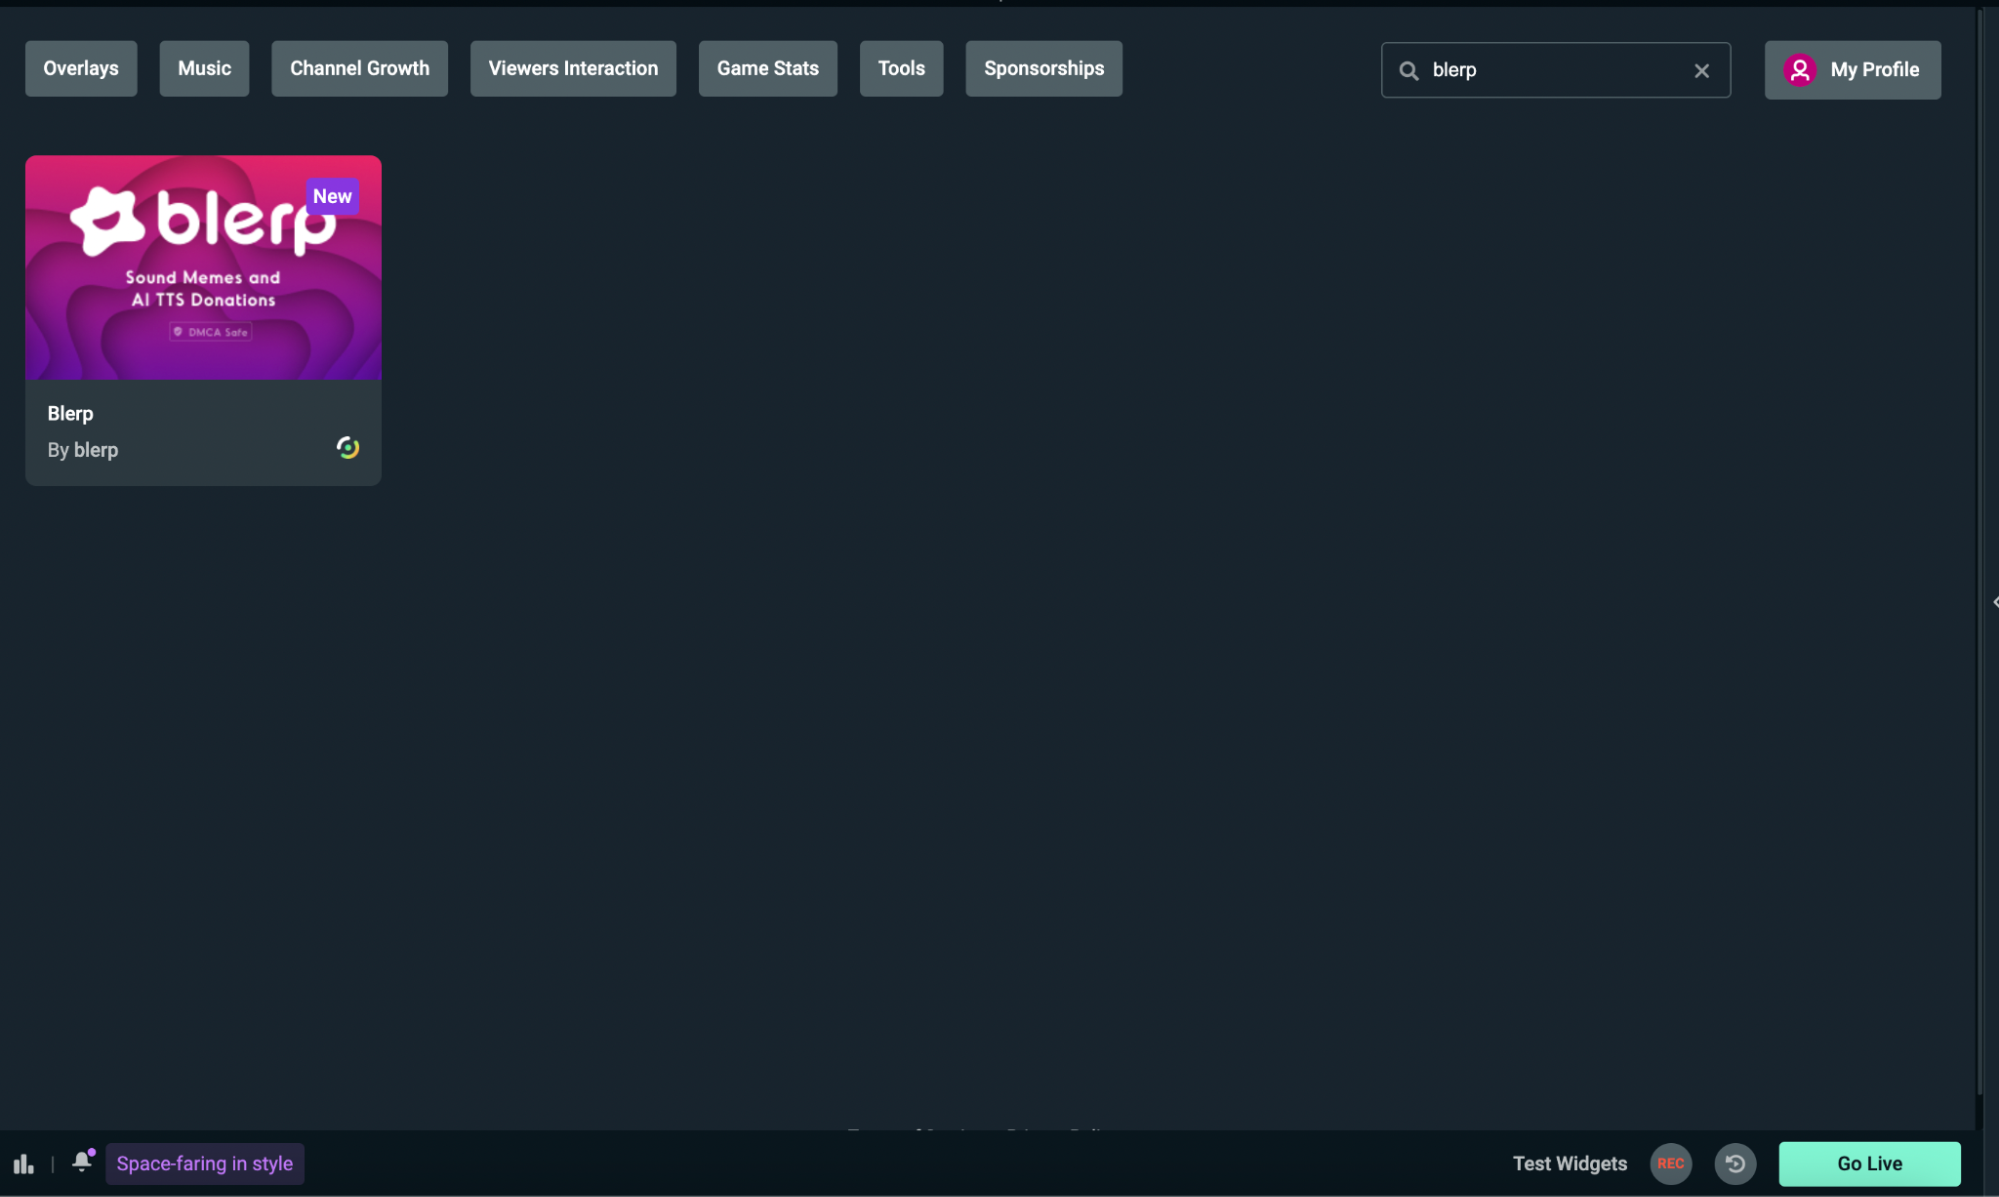
Task: Switch to the Overlays category
Action: tap(80, 68)
